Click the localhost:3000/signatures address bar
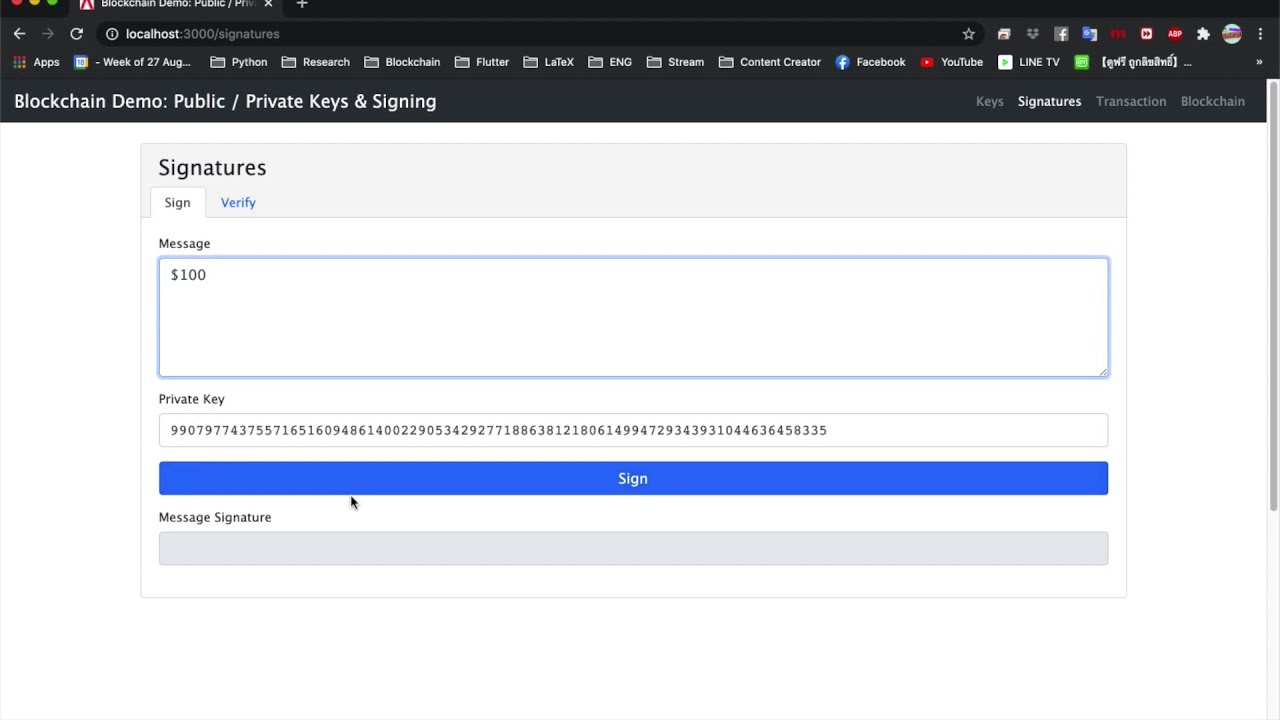This screenshot has height=720, width=1280. point(540,34)
